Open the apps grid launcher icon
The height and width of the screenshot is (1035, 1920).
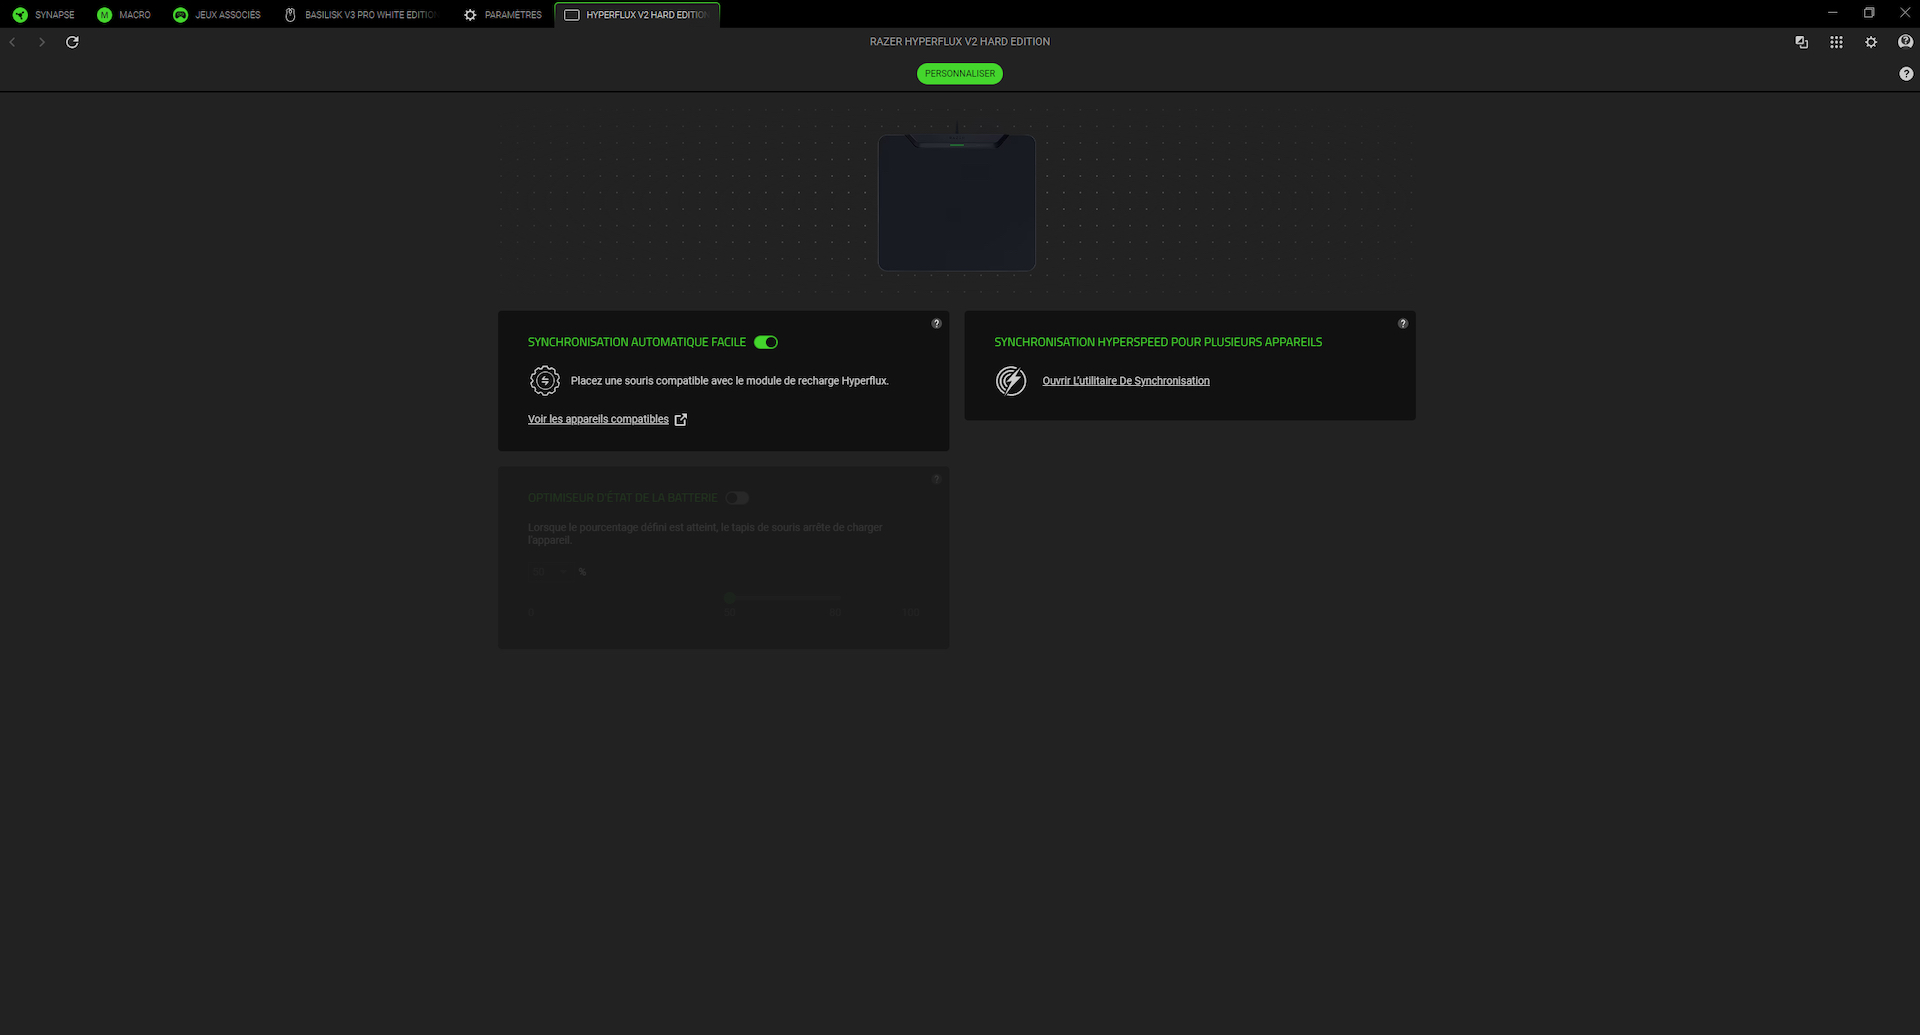[1836, 42]
